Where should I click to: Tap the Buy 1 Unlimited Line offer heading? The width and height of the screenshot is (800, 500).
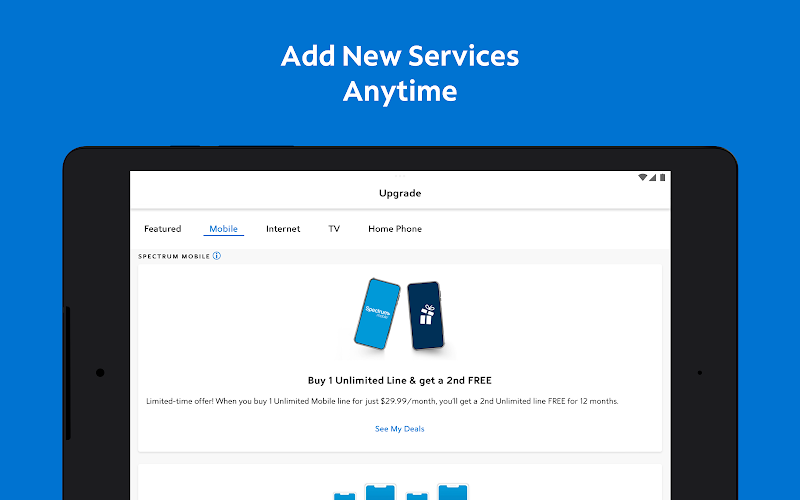[x=399, y=381]
